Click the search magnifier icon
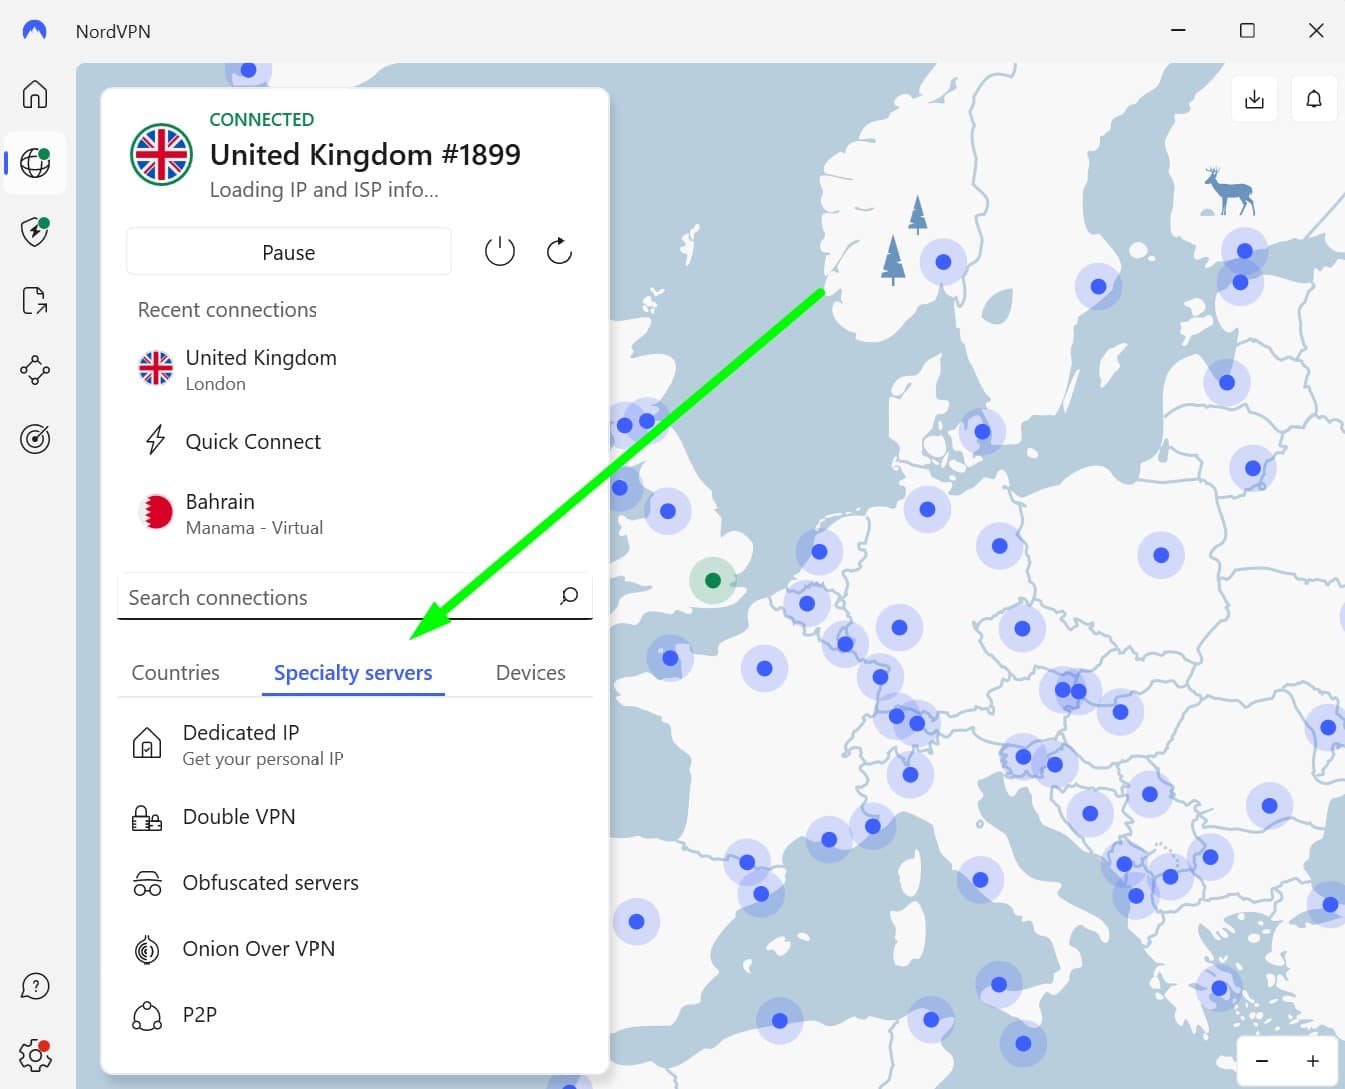Image resolution: width=1345 pixels, height=1089 pixels. pyautogui.click(x=569, y=596)
